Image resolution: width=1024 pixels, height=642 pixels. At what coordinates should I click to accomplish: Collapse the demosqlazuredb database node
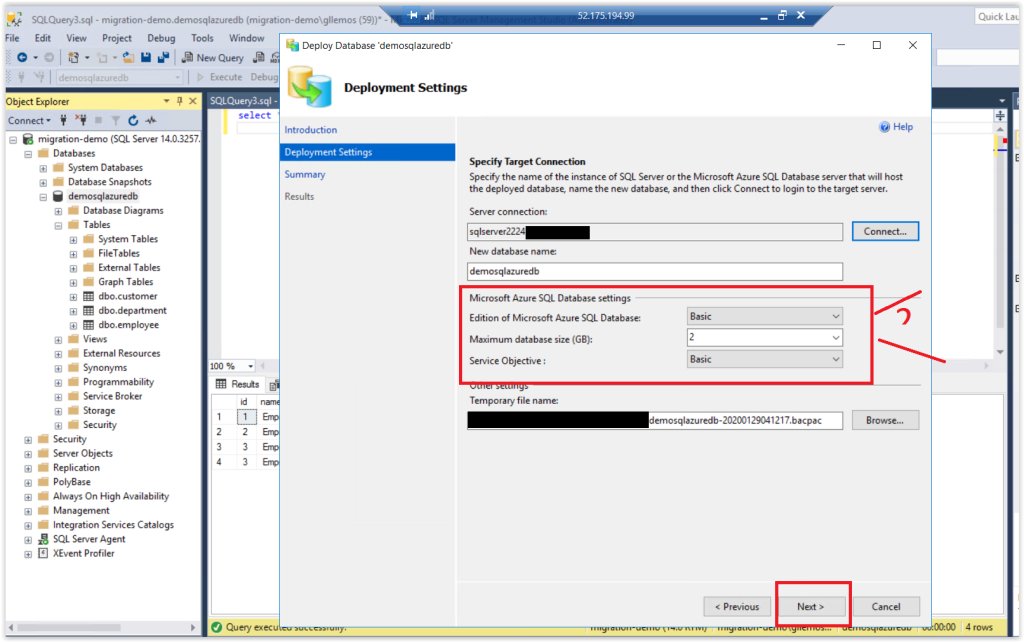tap(43, 197)
